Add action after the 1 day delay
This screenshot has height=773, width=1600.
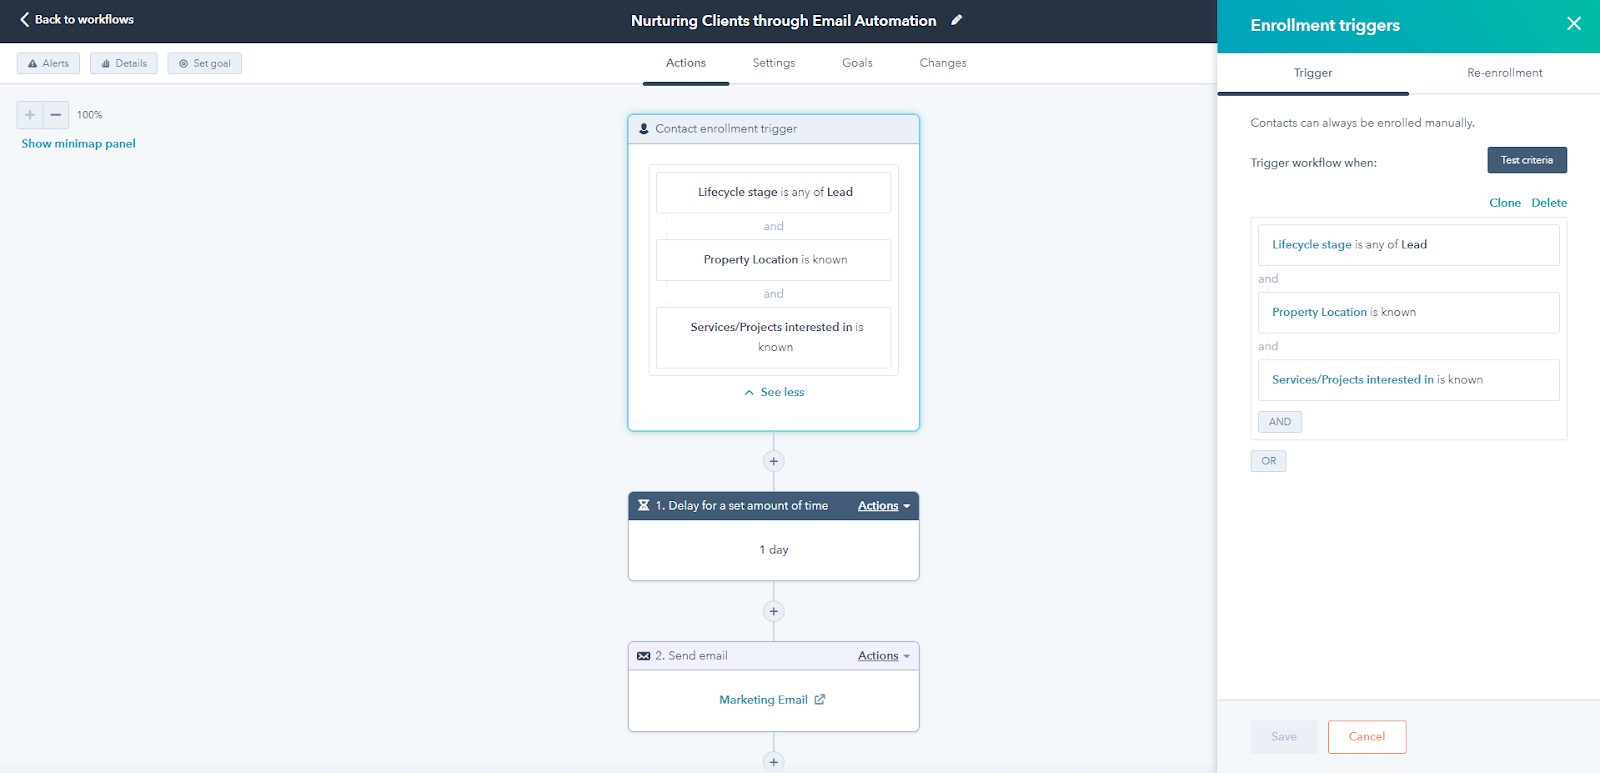[773, 611]
